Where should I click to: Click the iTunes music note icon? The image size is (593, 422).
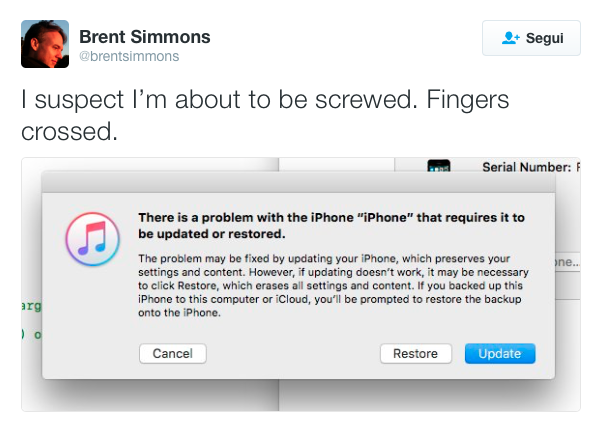93,239
